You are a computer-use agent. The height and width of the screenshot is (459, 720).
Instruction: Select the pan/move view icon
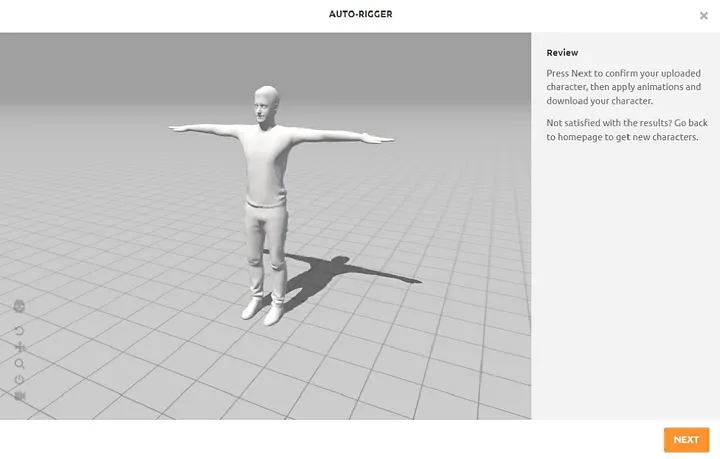[19, 347]
